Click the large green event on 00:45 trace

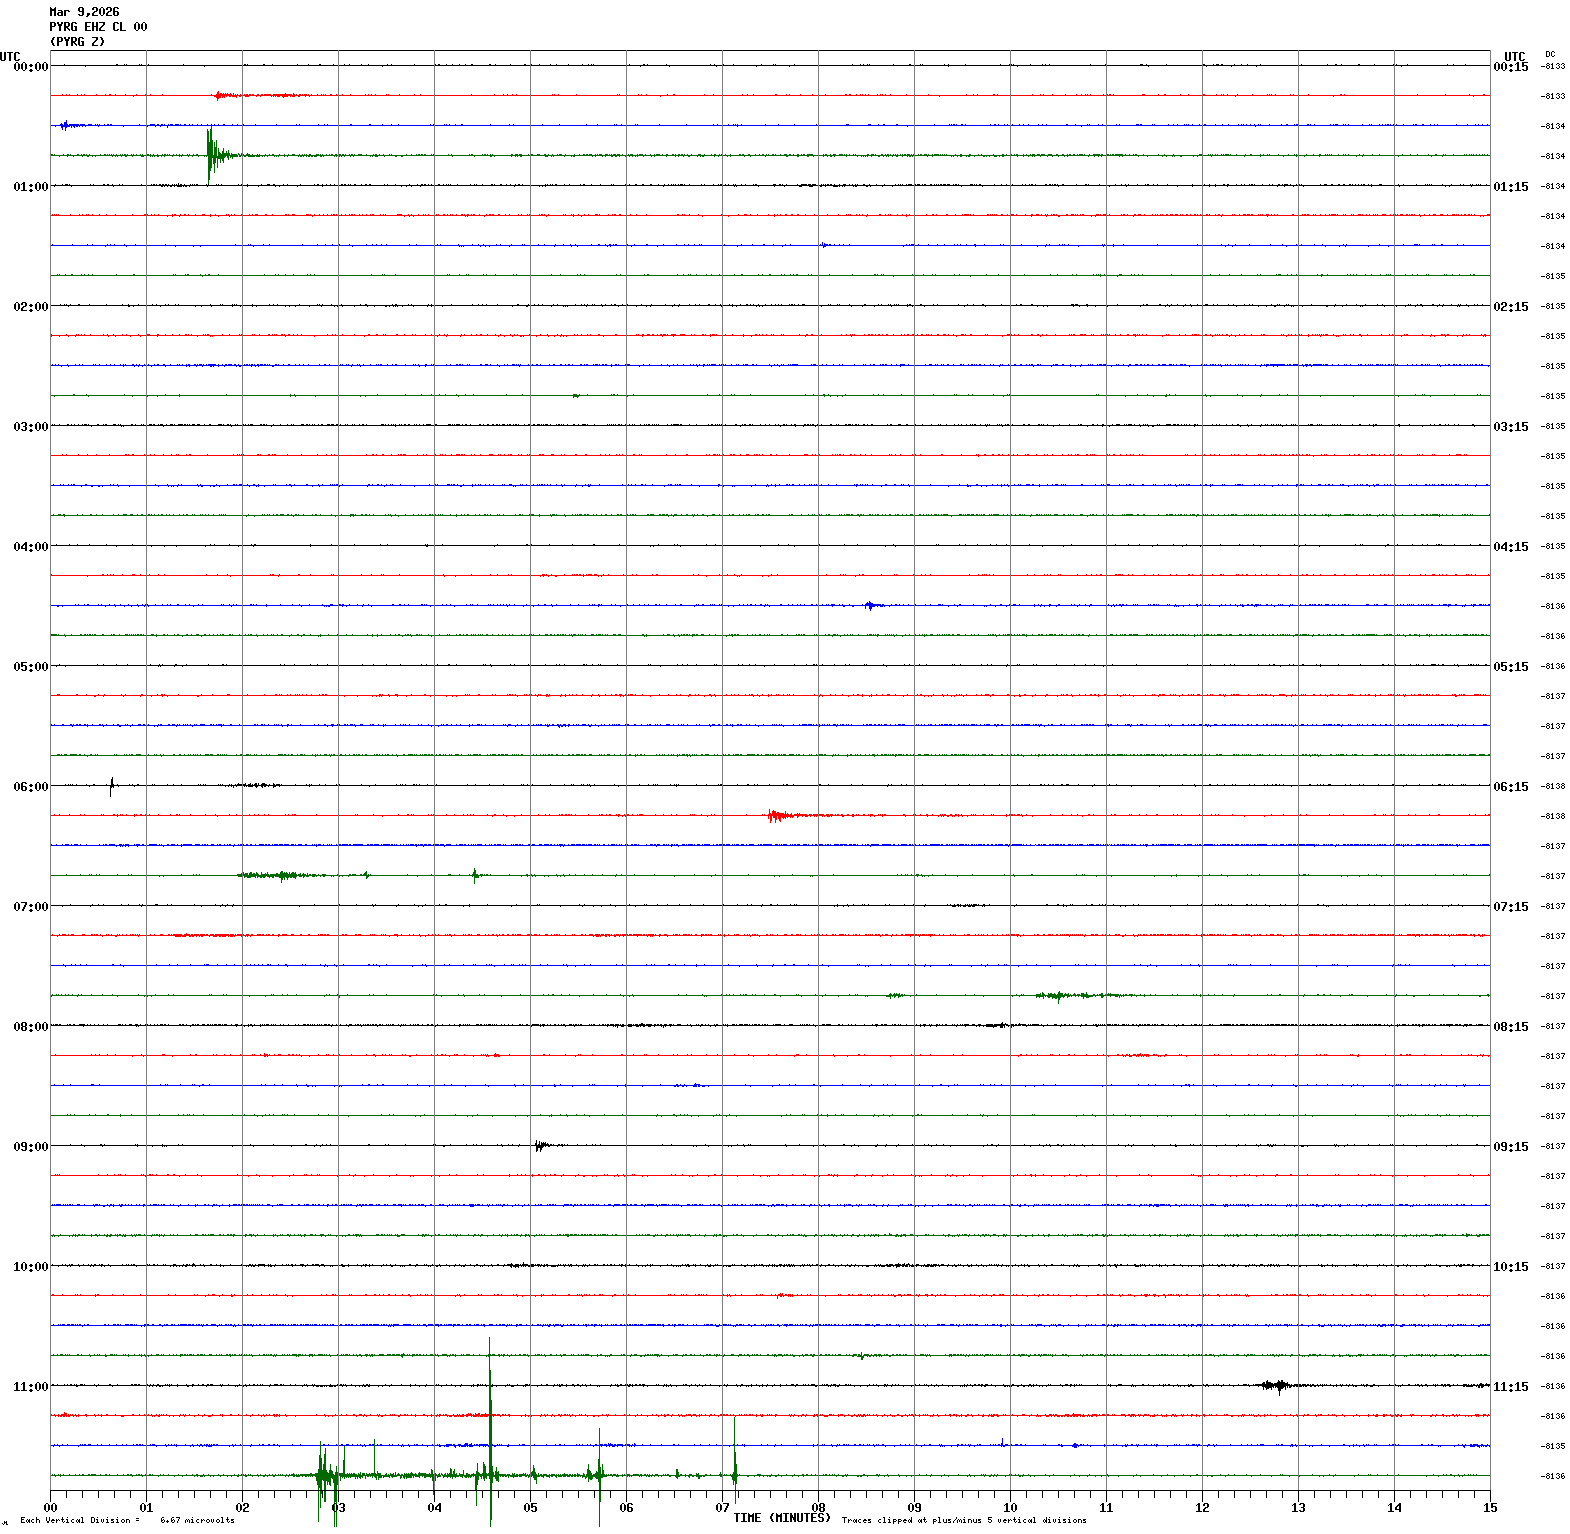[x=212, y=155]
